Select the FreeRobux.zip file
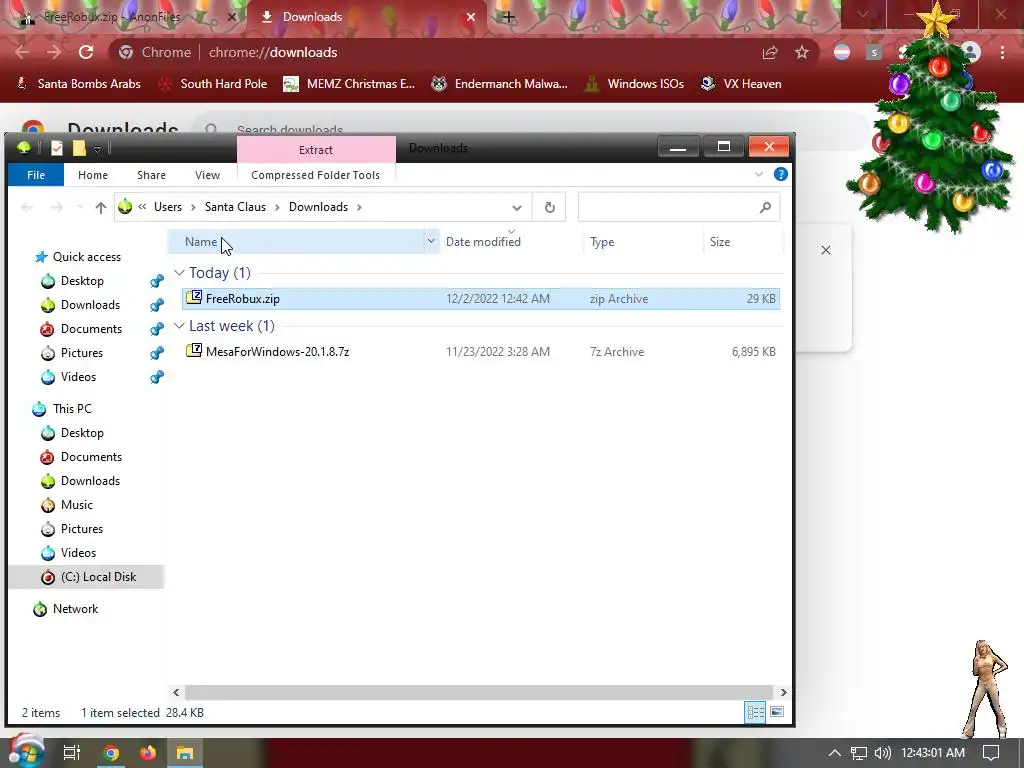Image resolution: width=1024 pixels, height=768 pixels. tap(481, 298)
